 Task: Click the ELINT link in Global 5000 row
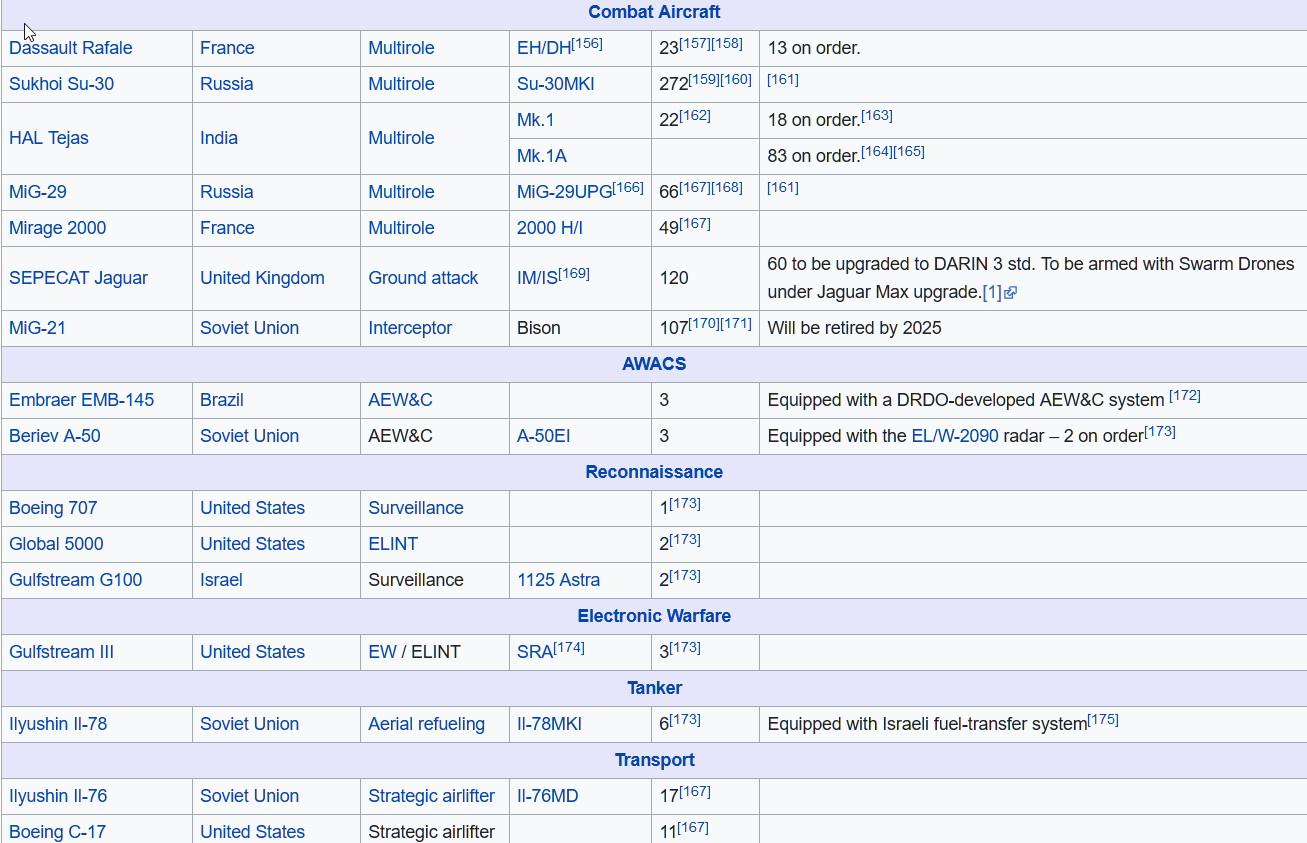[x=393, y=544]
